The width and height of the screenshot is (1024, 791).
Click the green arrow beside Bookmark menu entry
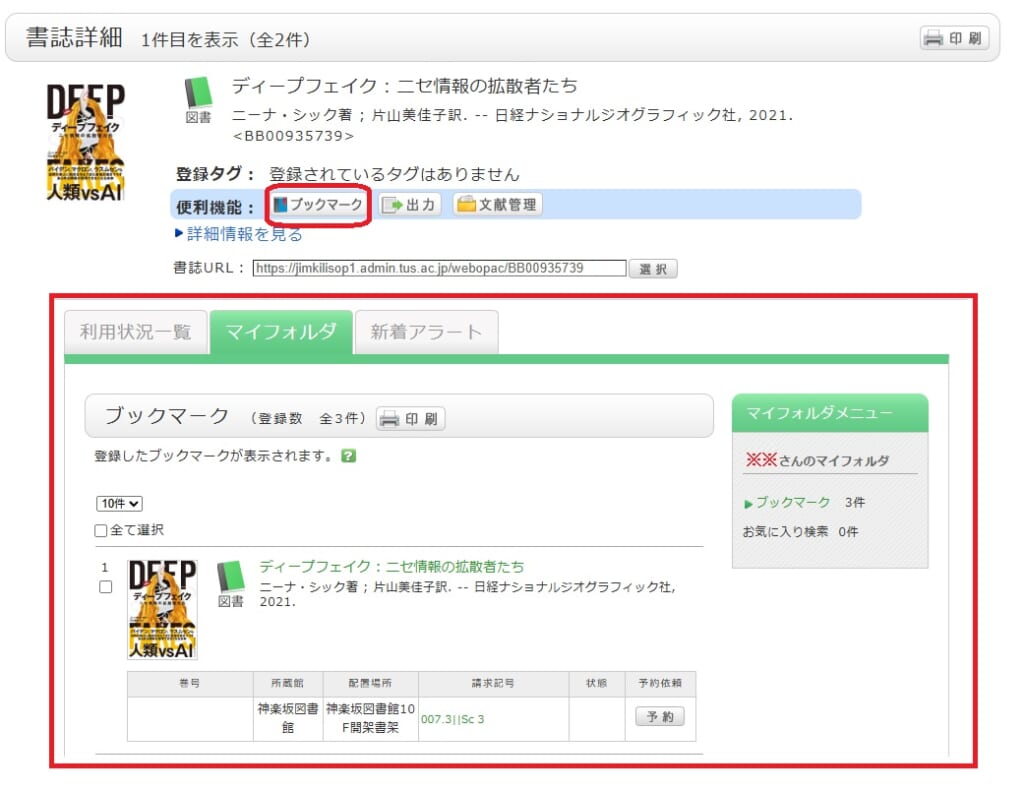tap(748, 503)
